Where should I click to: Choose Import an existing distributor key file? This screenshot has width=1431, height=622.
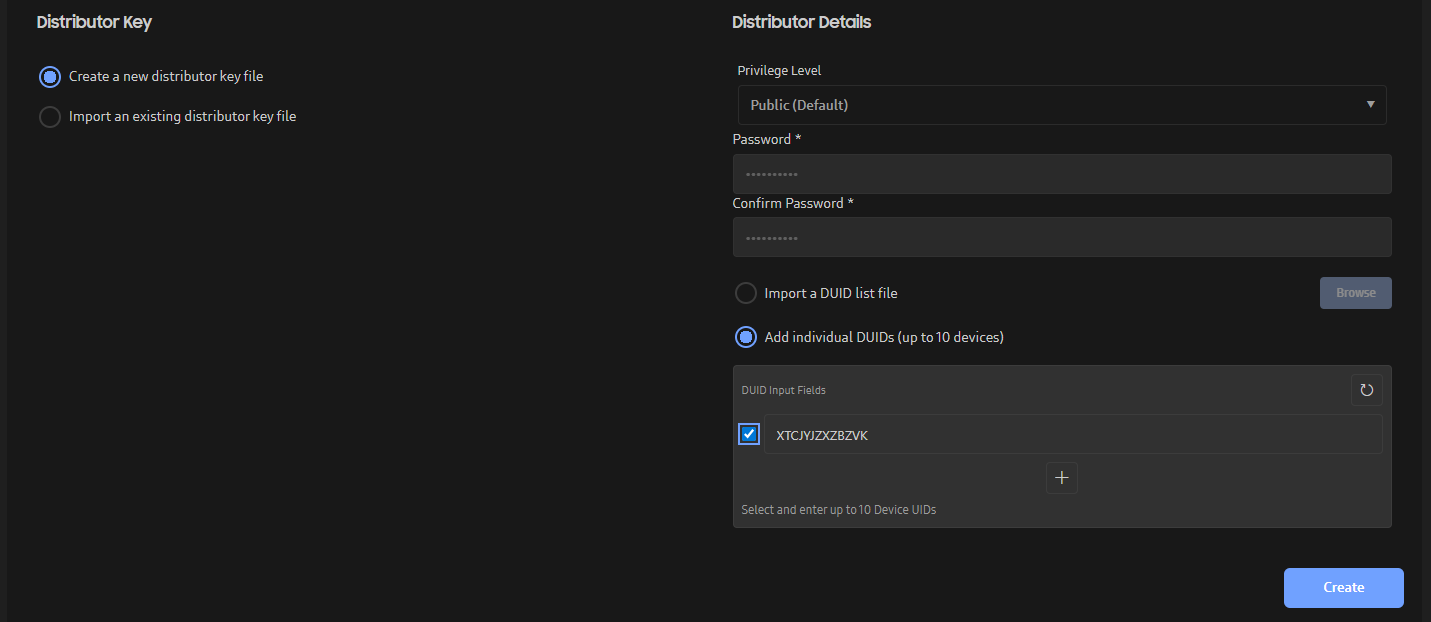pyautogui.click(x=50, y=117)
